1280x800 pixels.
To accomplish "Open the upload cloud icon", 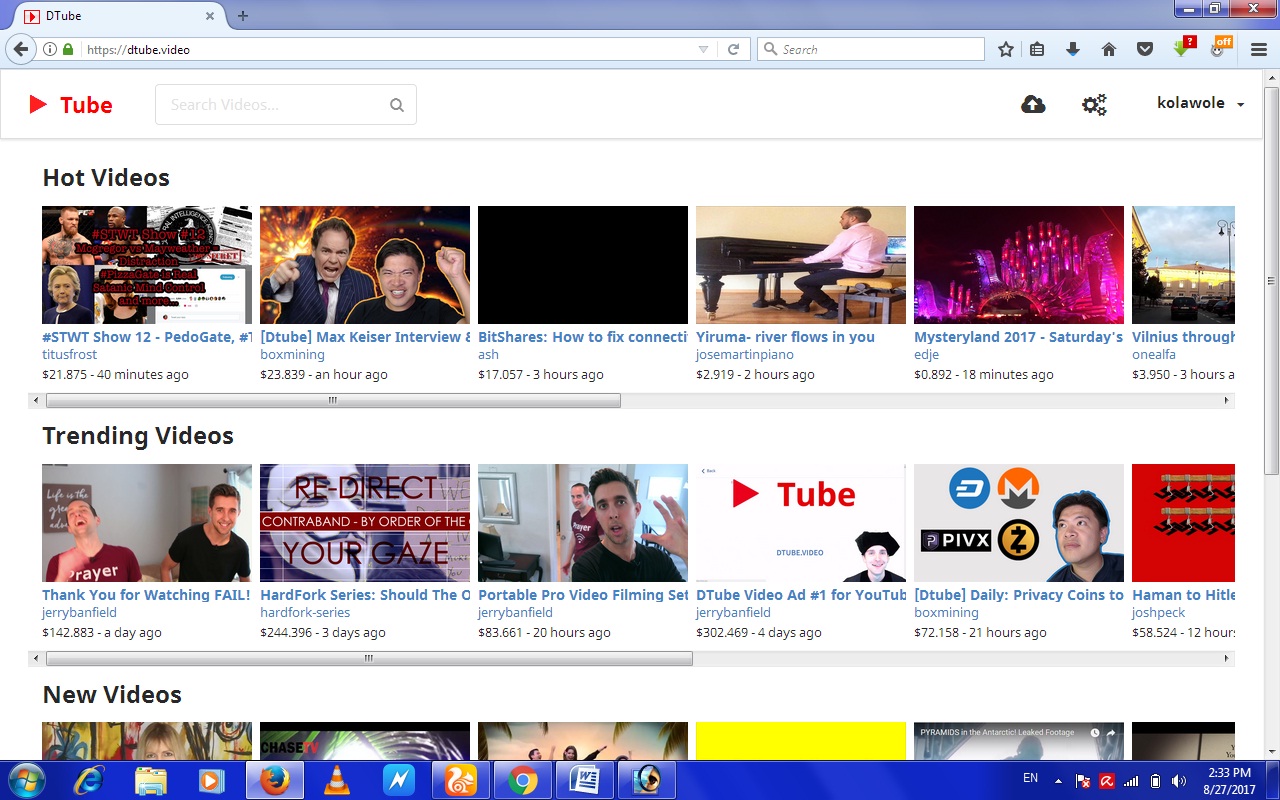I will (x=1033, y=104).
